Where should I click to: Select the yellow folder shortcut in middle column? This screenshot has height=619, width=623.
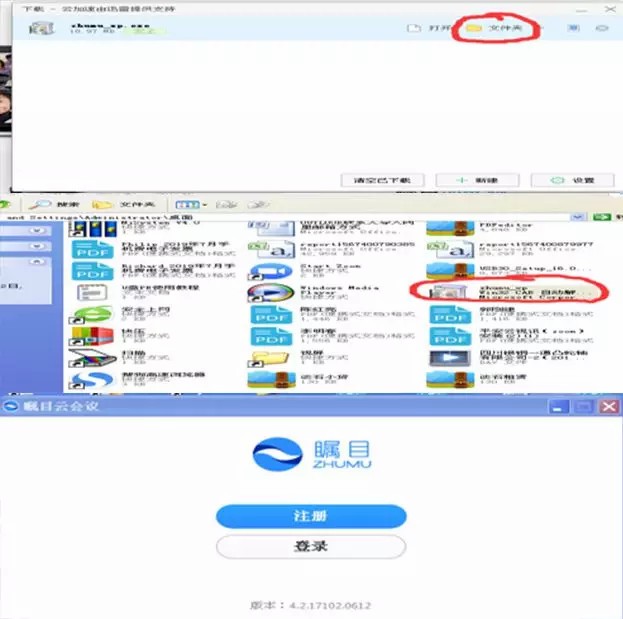[x=269, y=358]
